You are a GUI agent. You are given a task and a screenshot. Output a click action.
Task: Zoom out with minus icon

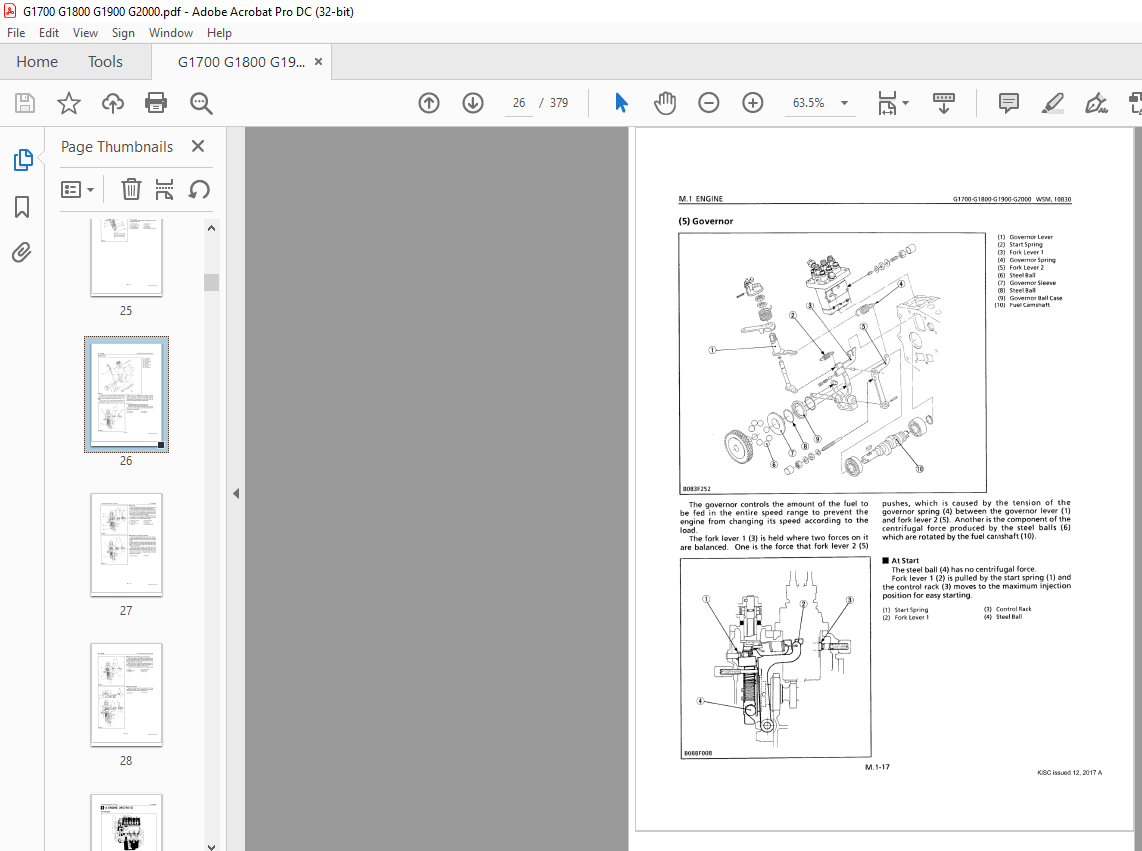coord(709,103)
